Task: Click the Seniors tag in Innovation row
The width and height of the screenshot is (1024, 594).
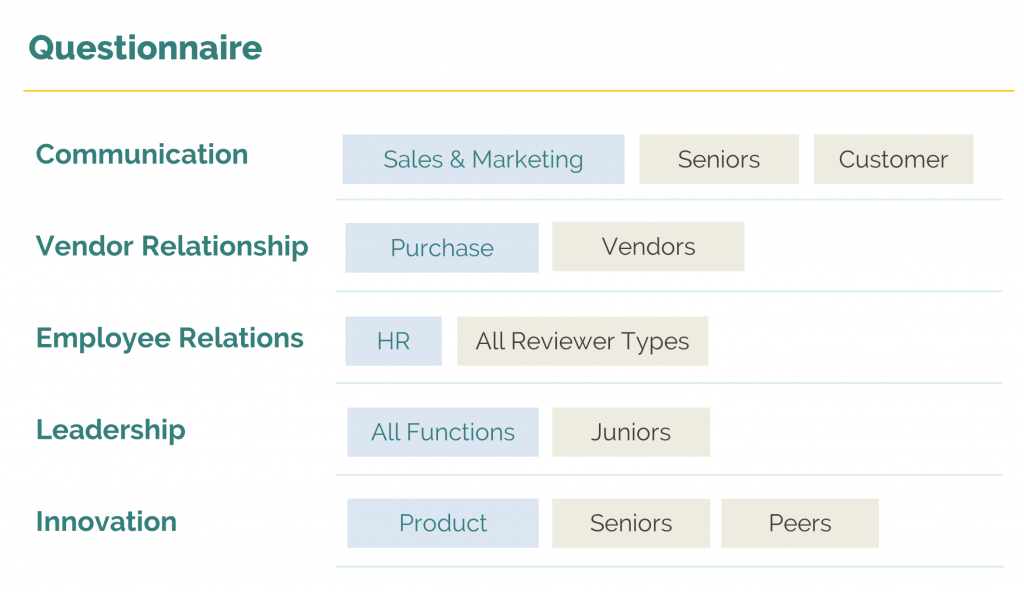Action: [631, 524]
